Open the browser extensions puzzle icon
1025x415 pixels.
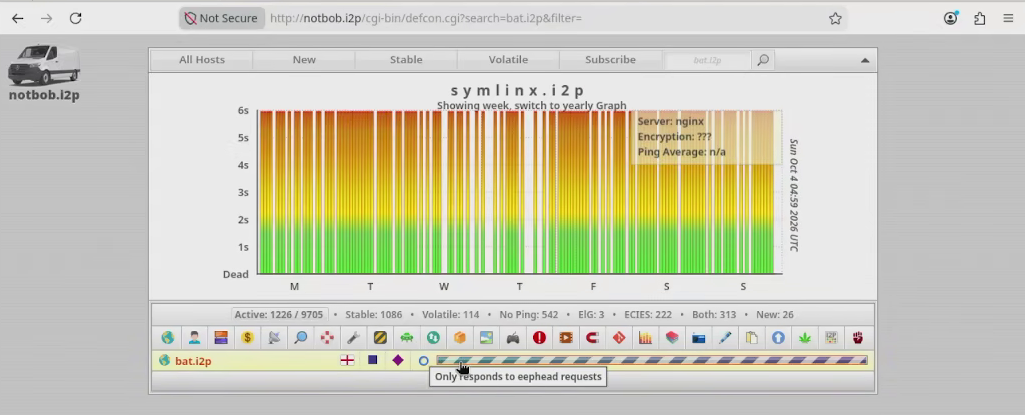[979, 18]
